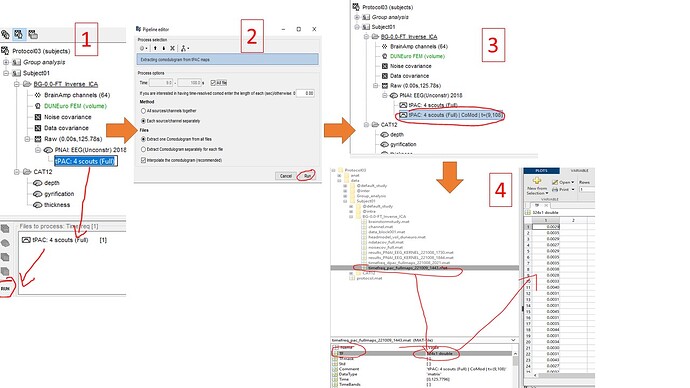
Task: Click the RUN button in Process panel
Action: 5,289
